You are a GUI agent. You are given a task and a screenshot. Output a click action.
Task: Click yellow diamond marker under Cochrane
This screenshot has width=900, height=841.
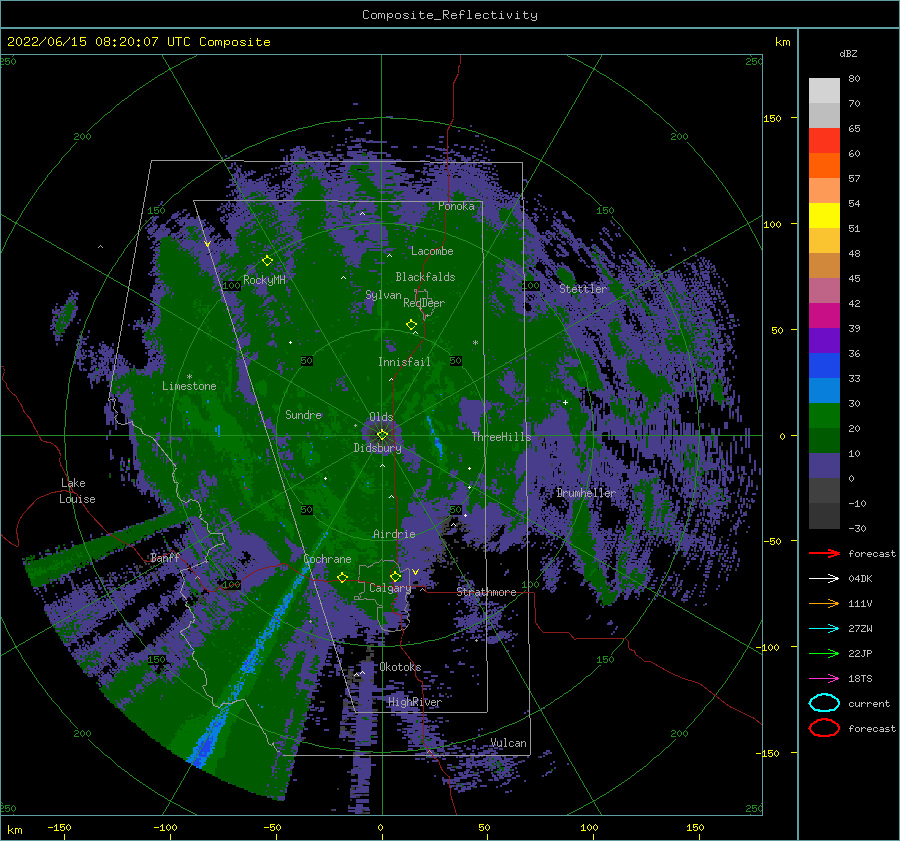point(343,577)
